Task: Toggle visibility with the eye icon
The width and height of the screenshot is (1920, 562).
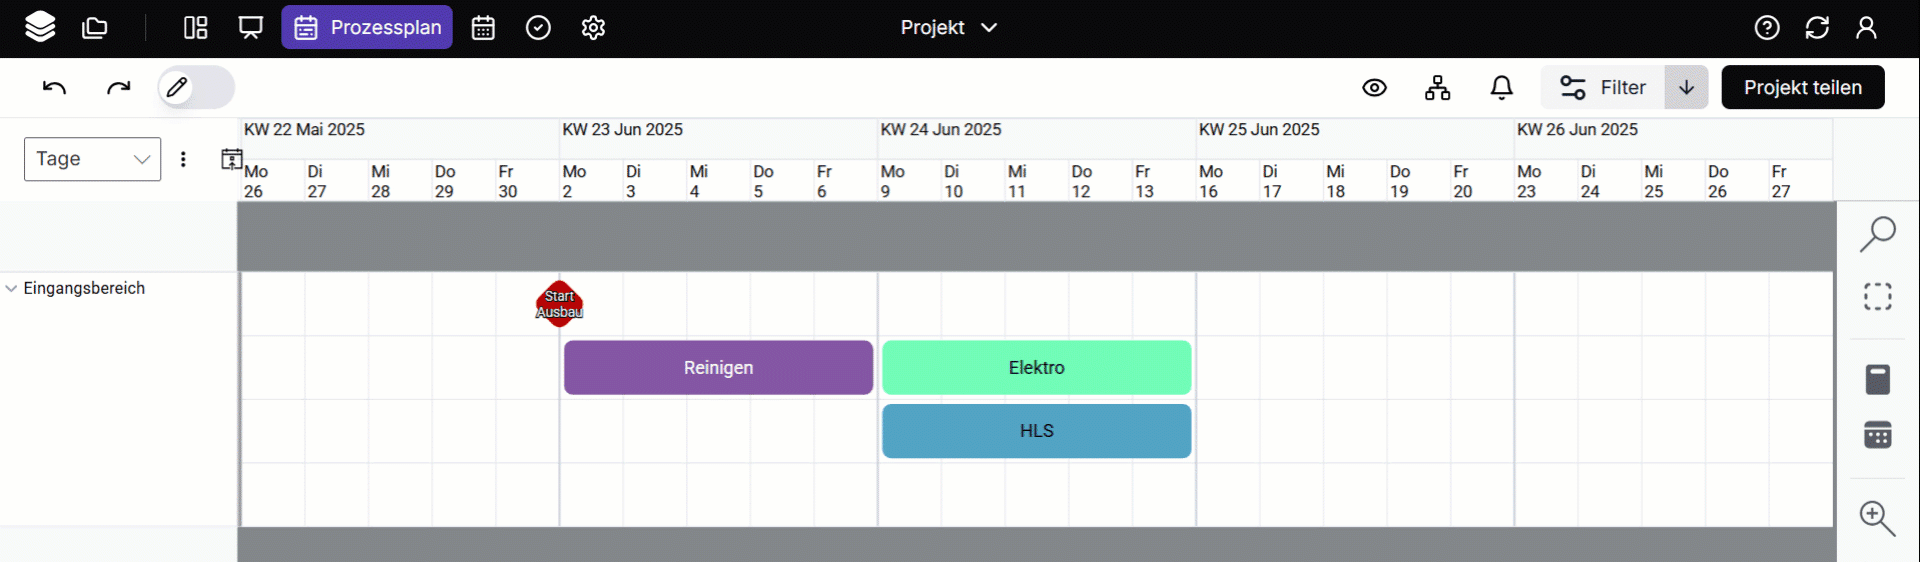Action: pyautogui.click(x=1374, y=88)
